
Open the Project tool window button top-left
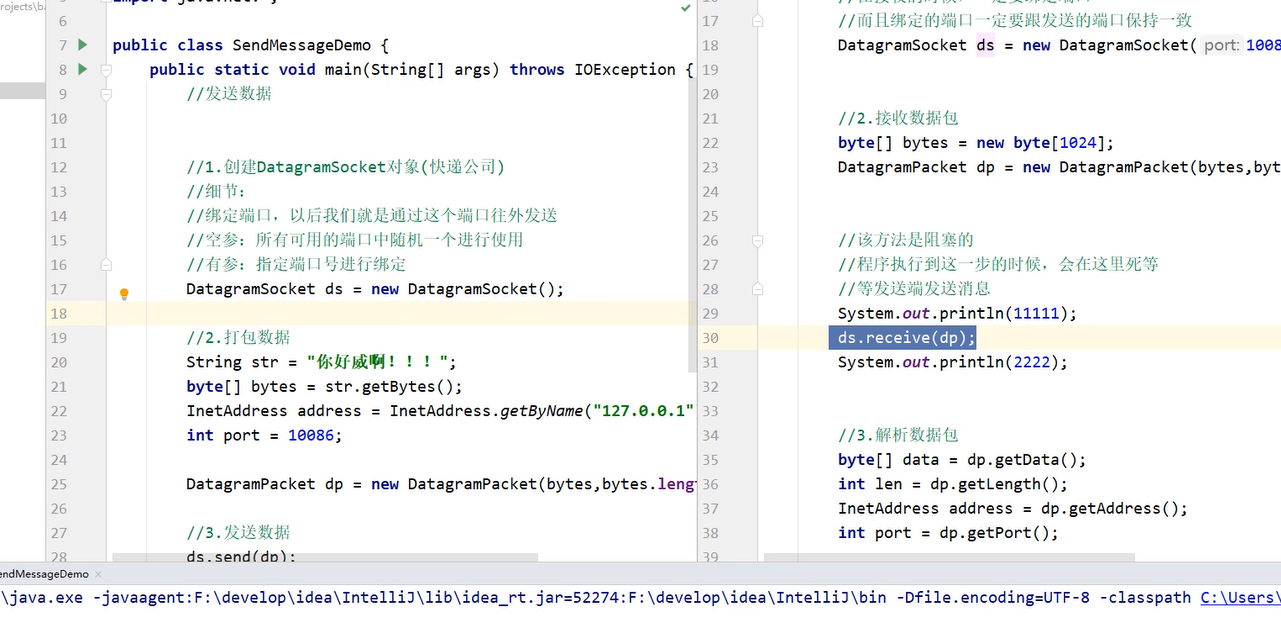pyautogui.click(x=20, y=5)
